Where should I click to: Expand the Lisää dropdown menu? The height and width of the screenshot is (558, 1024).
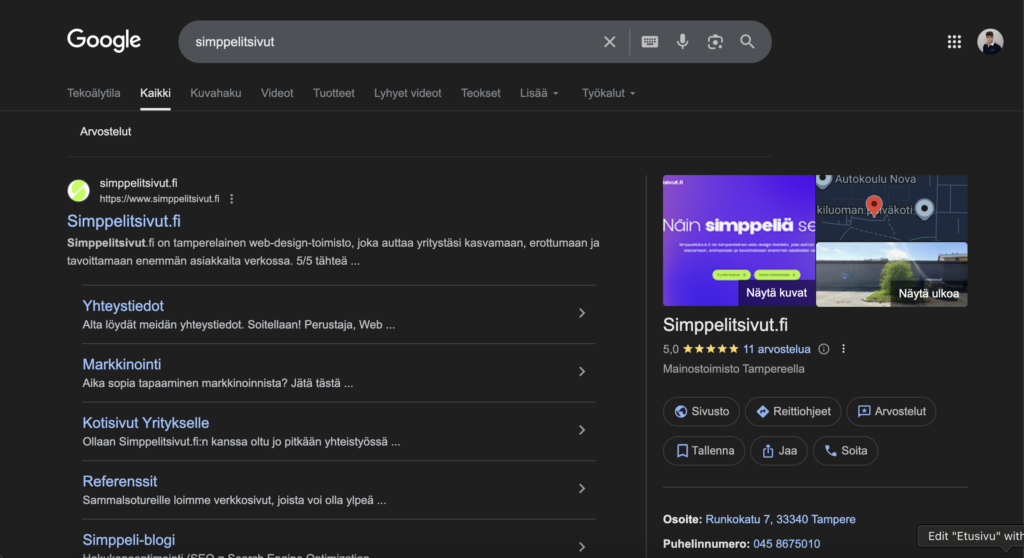click(539, 93)
